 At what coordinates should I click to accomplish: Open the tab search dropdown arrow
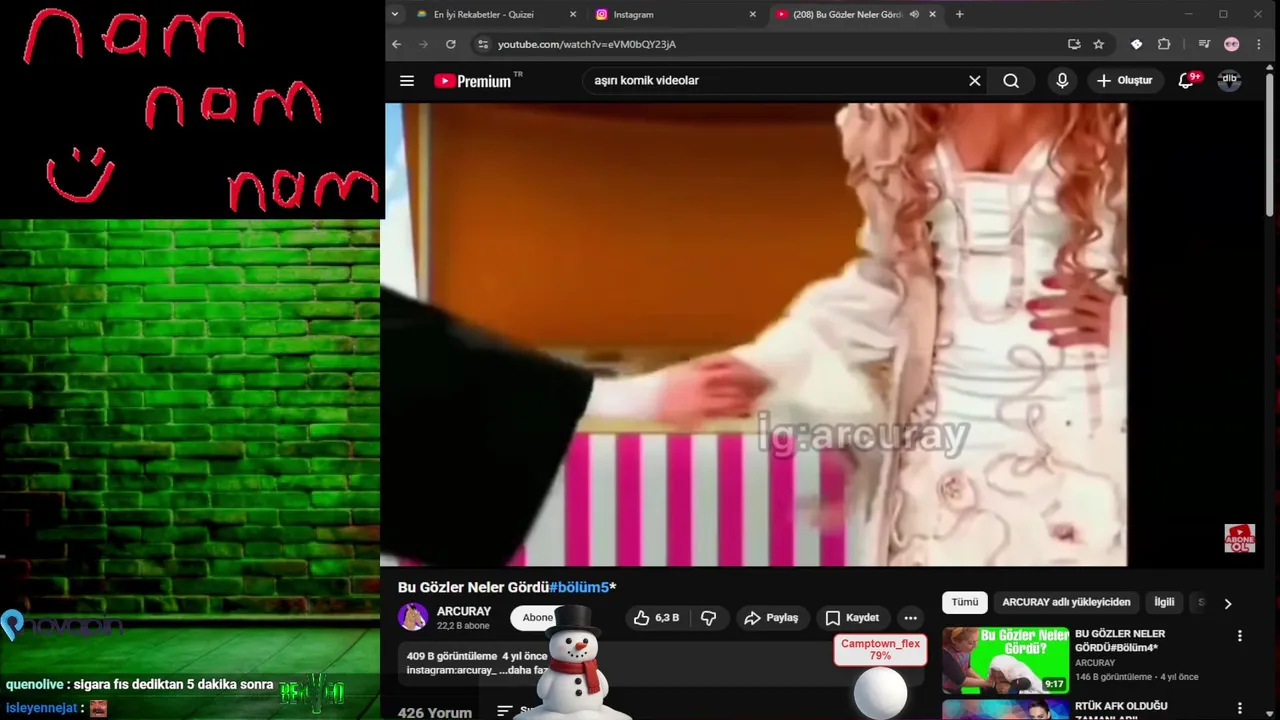pos(395,14)
